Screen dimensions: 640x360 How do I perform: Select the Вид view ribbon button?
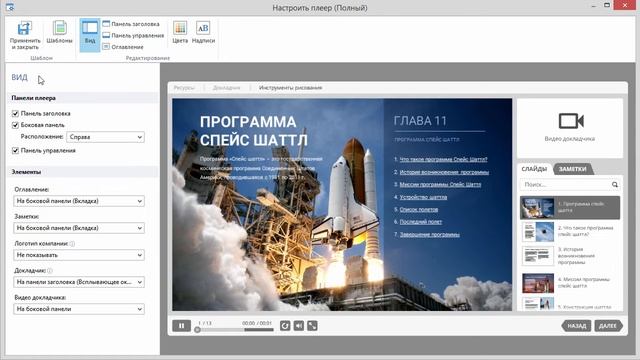[90, 35]
